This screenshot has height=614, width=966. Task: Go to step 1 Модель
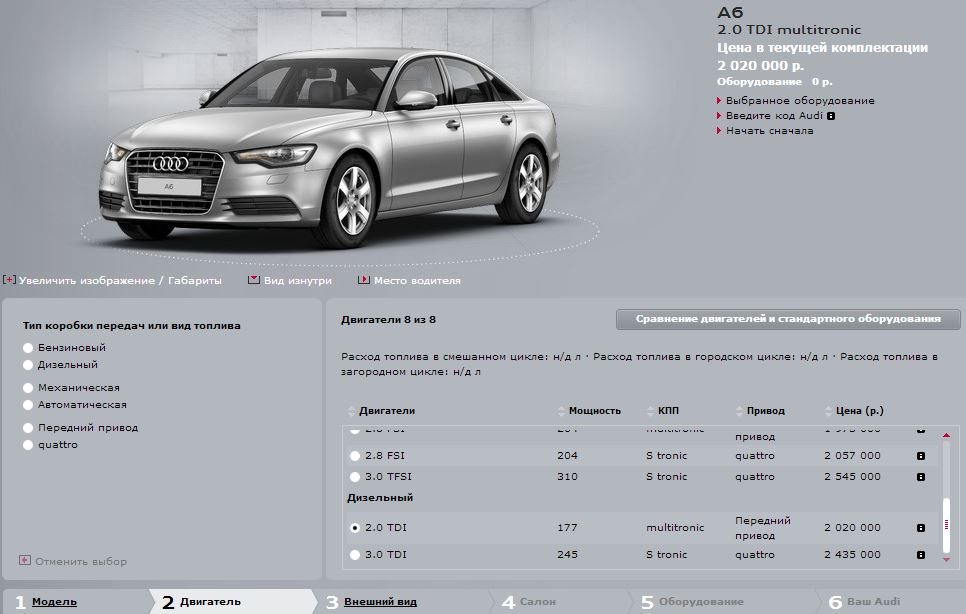pyautogui.click(x=54, y=602)
